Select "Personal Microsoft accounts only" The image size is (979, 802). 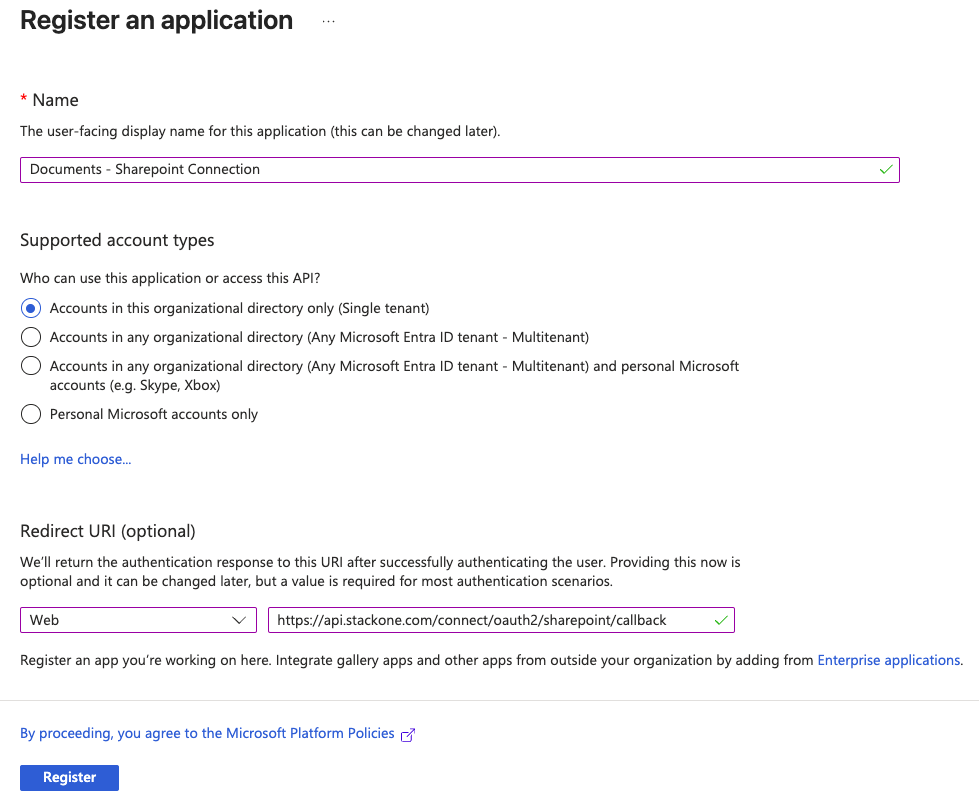[30, 414]
